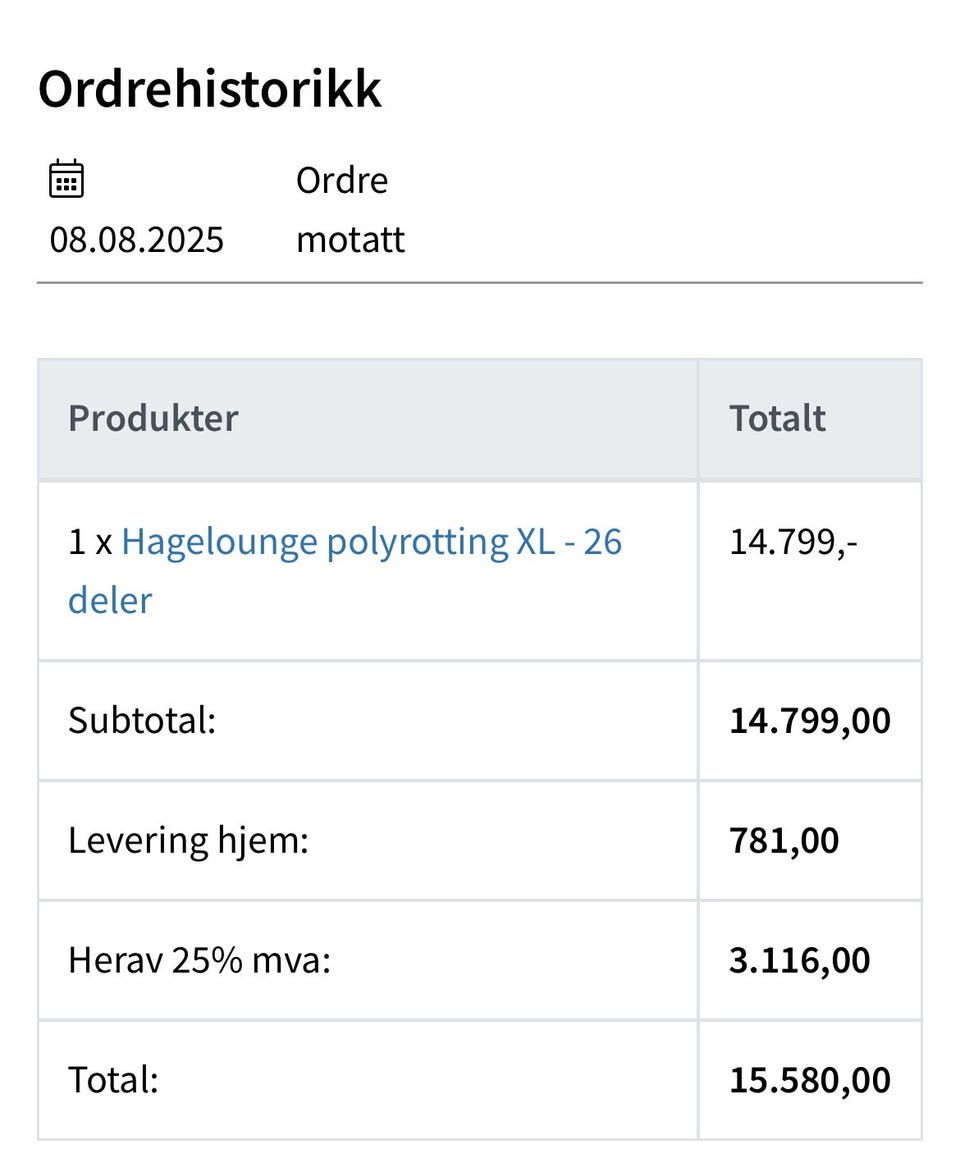Select the subtotal amount 14.799,00
Image resolution: width=960 pixels, height=1163 pixels.
(x=810, y=720)
